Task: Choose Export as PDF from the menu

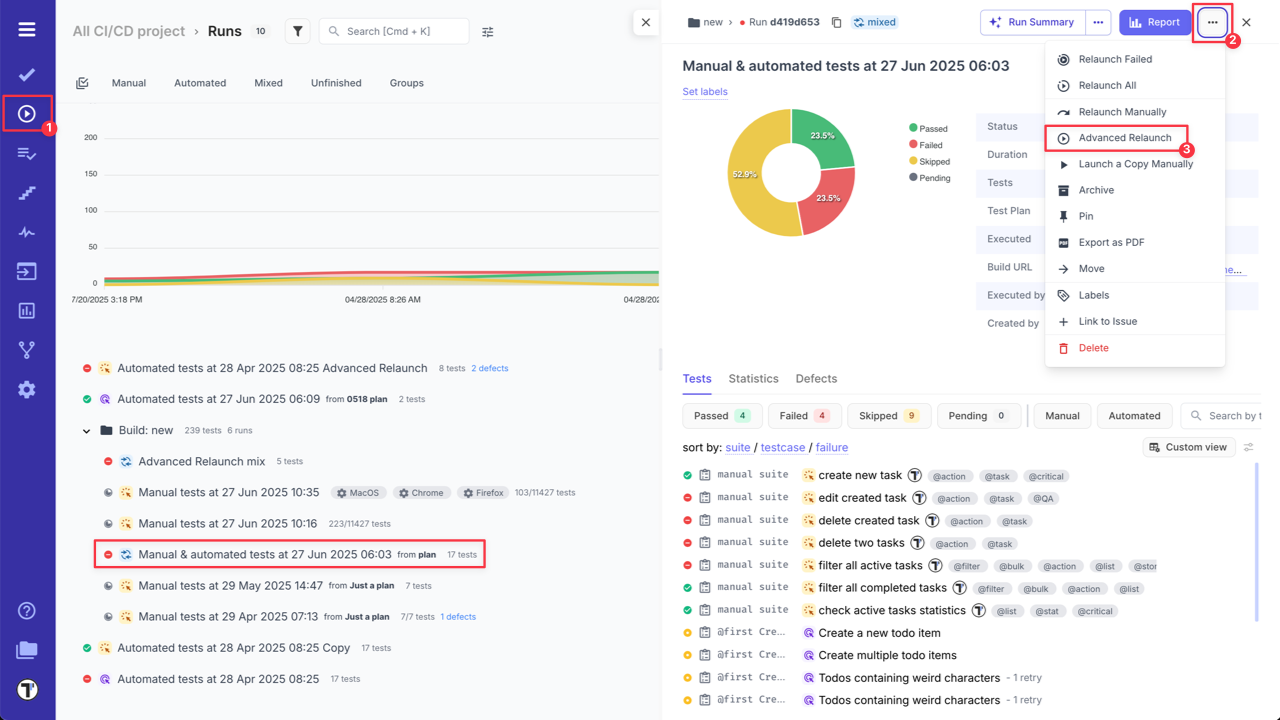Action: coord(1112,242)
